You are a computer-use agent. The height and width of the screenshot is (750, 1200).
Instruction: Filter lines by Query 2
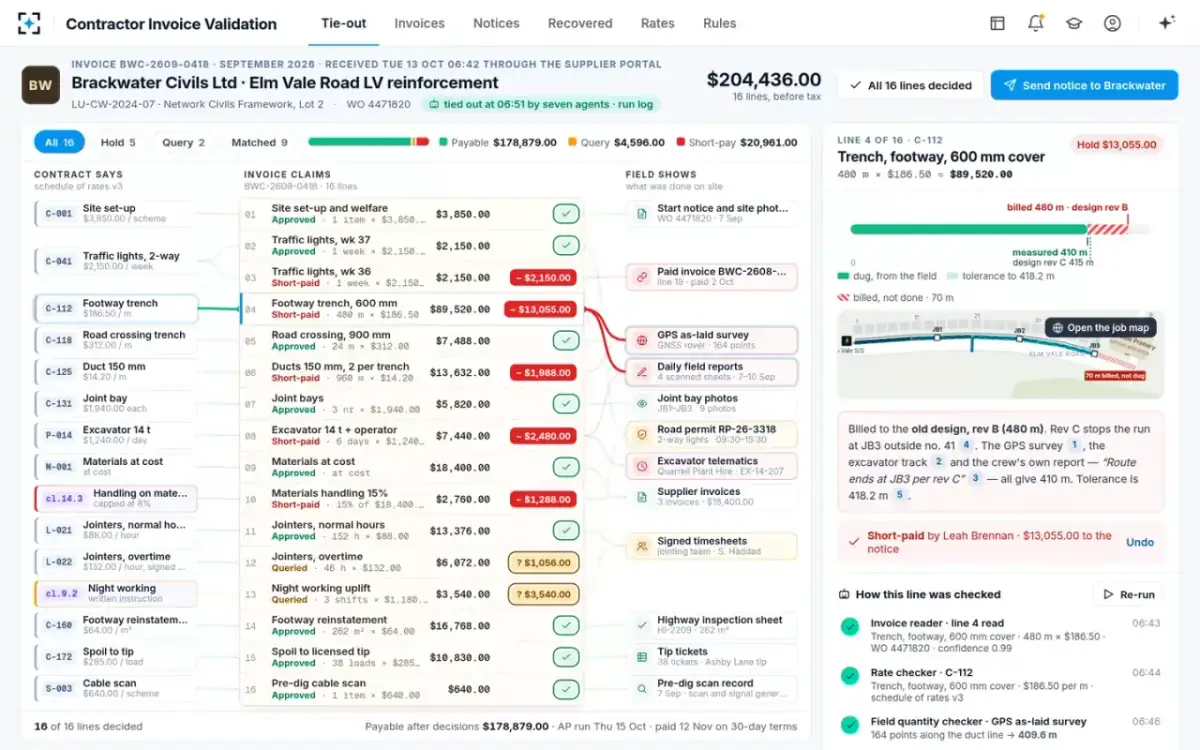[x=183, y=142]
